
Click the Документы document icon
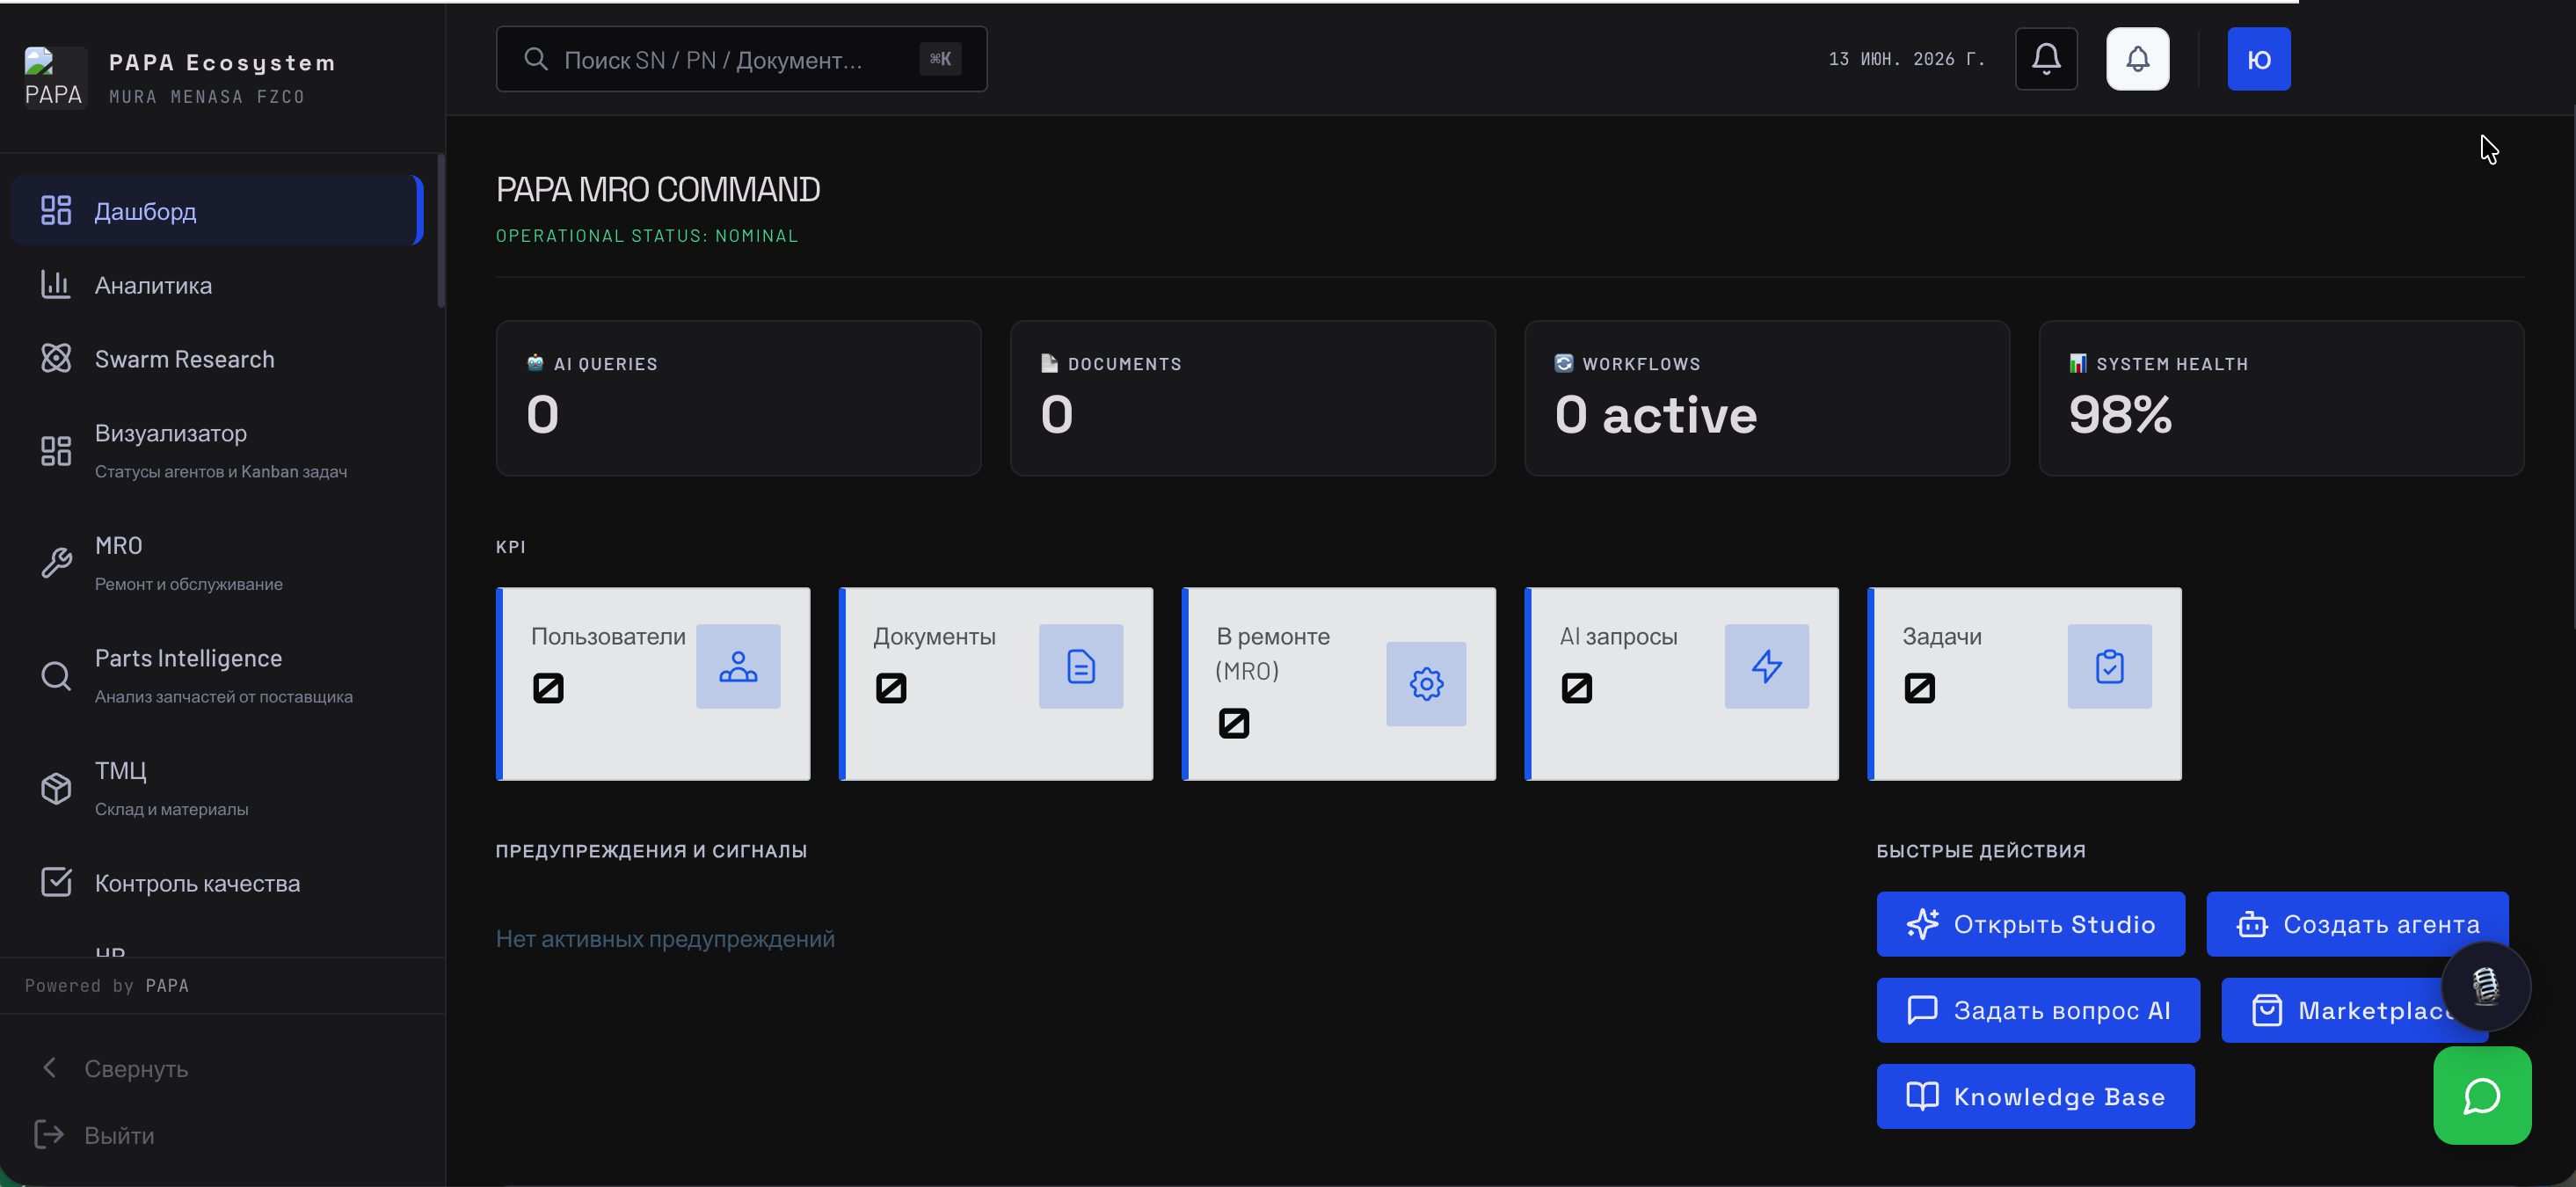click(x=1081, y=666)
